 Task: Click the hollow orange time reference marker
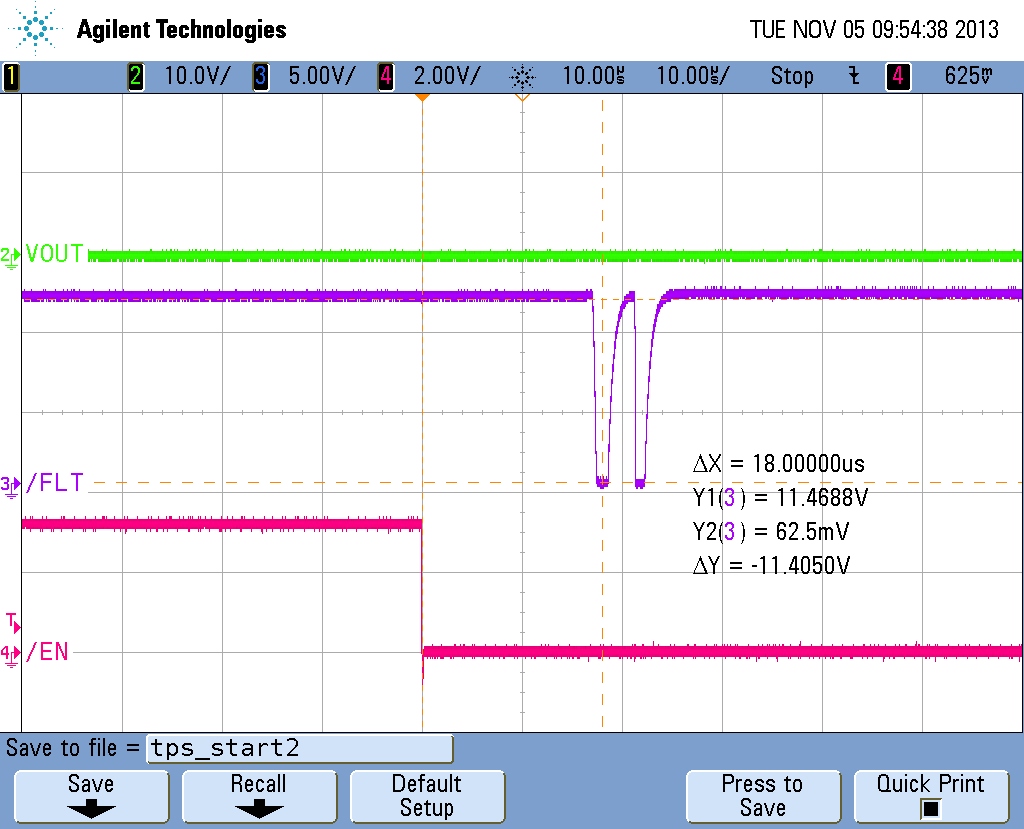point(522,97)
